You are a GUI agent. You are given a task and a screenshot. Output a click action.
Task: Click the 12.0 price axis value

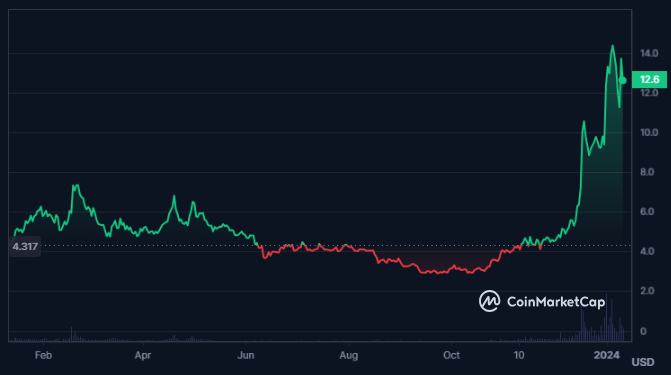(x=649, y=93)
